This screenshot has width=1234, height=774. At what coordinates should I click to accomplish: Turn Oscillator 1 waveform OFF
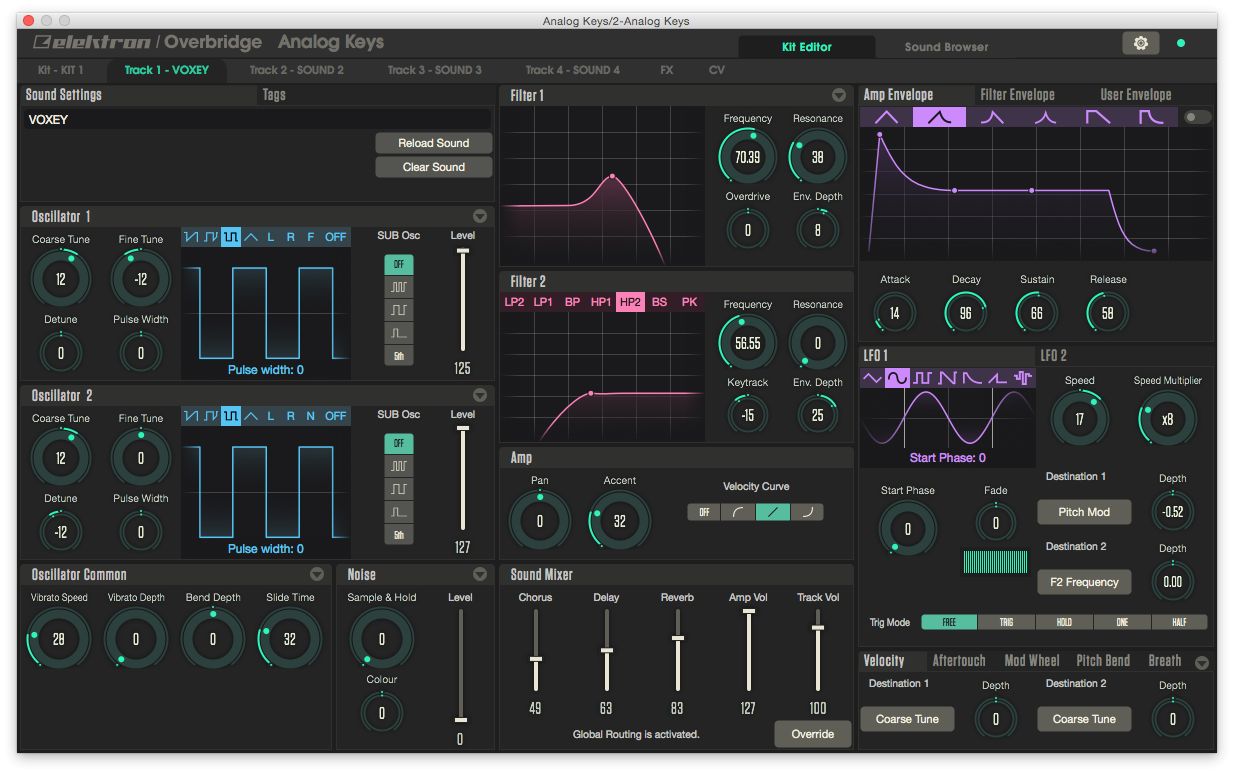335,237
